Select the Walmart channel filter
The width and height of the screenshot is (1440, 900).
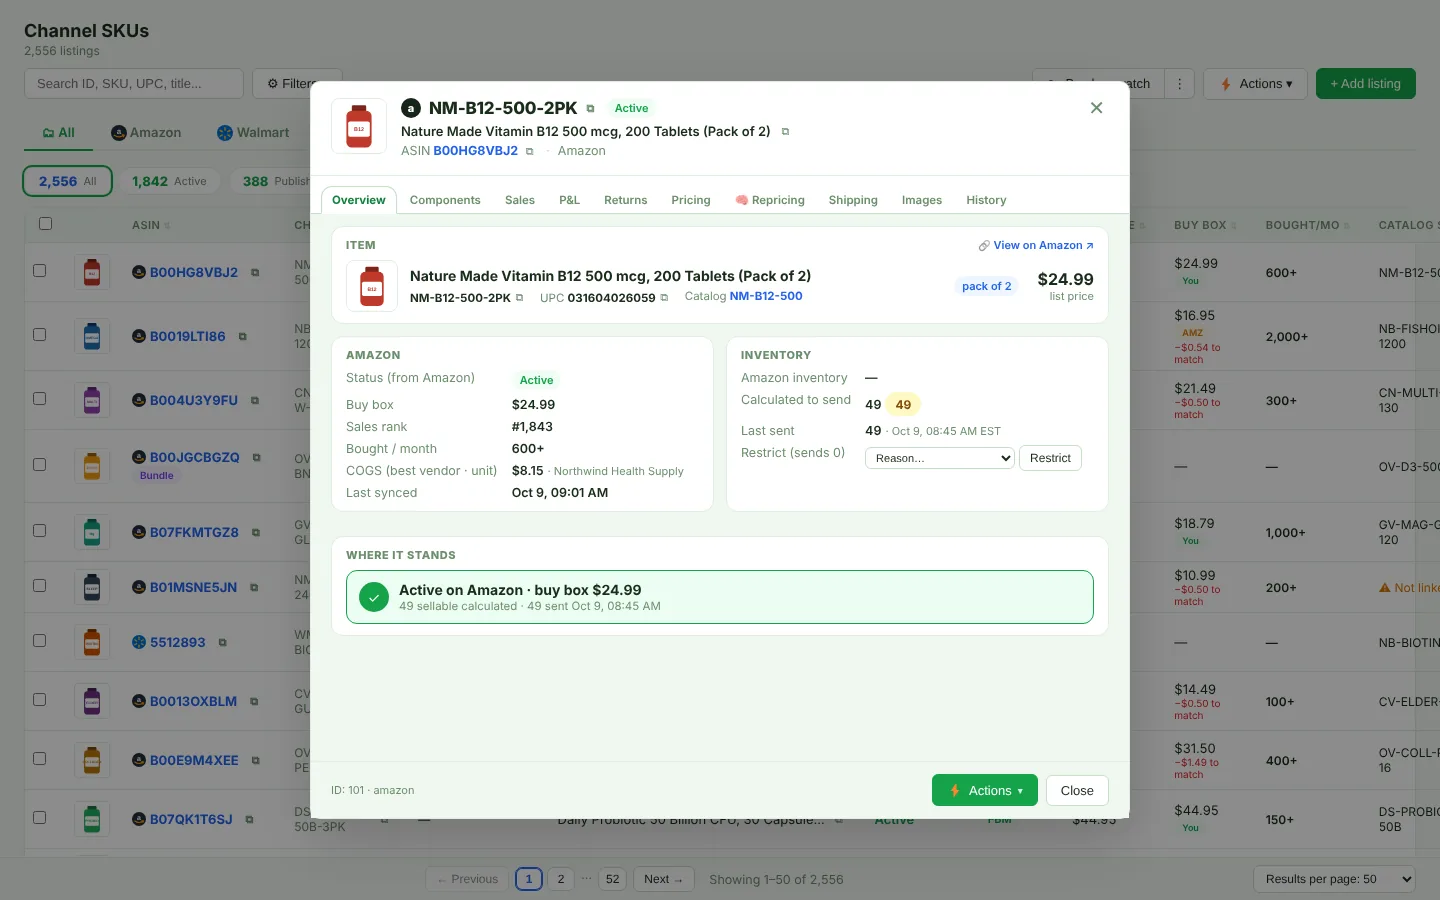[253, 133]
